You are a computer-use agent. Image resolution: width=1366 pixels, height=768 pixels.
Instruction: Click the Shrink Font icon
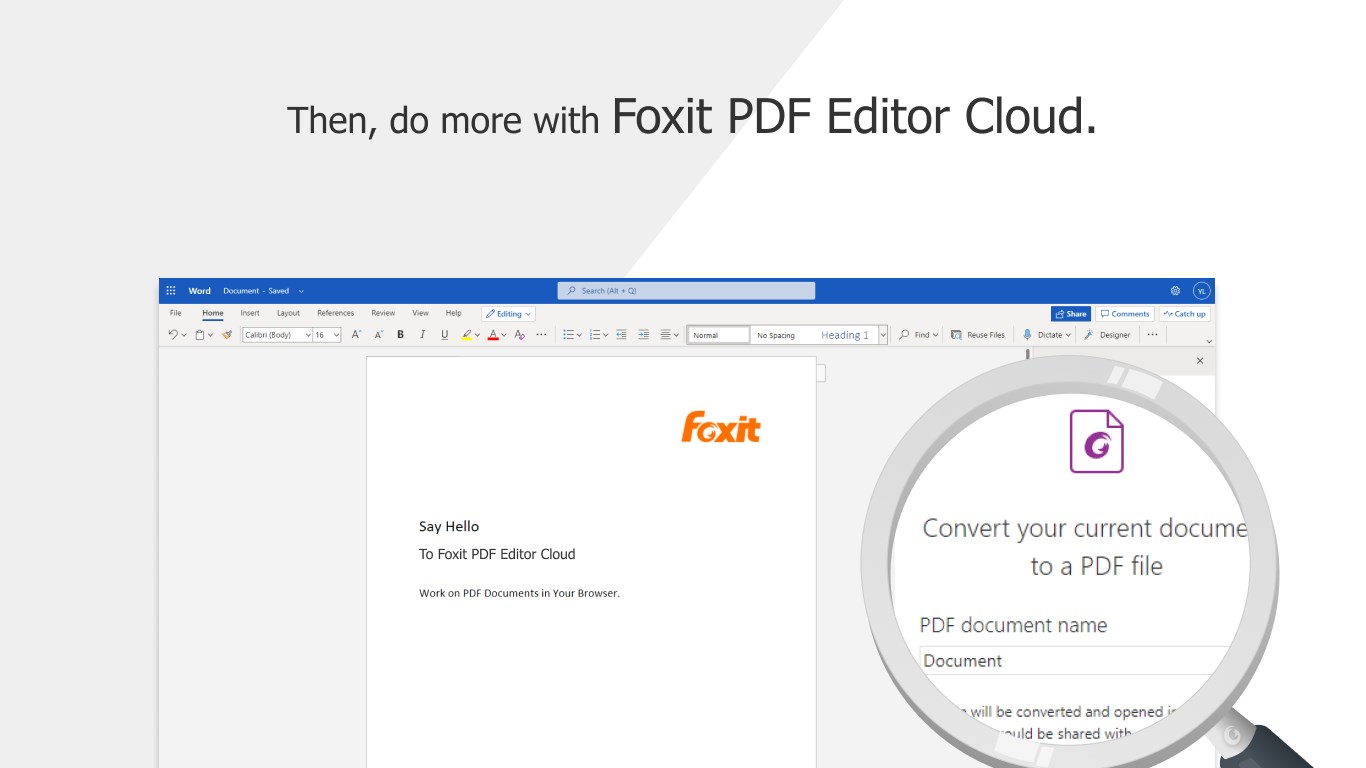pos(378,335)
